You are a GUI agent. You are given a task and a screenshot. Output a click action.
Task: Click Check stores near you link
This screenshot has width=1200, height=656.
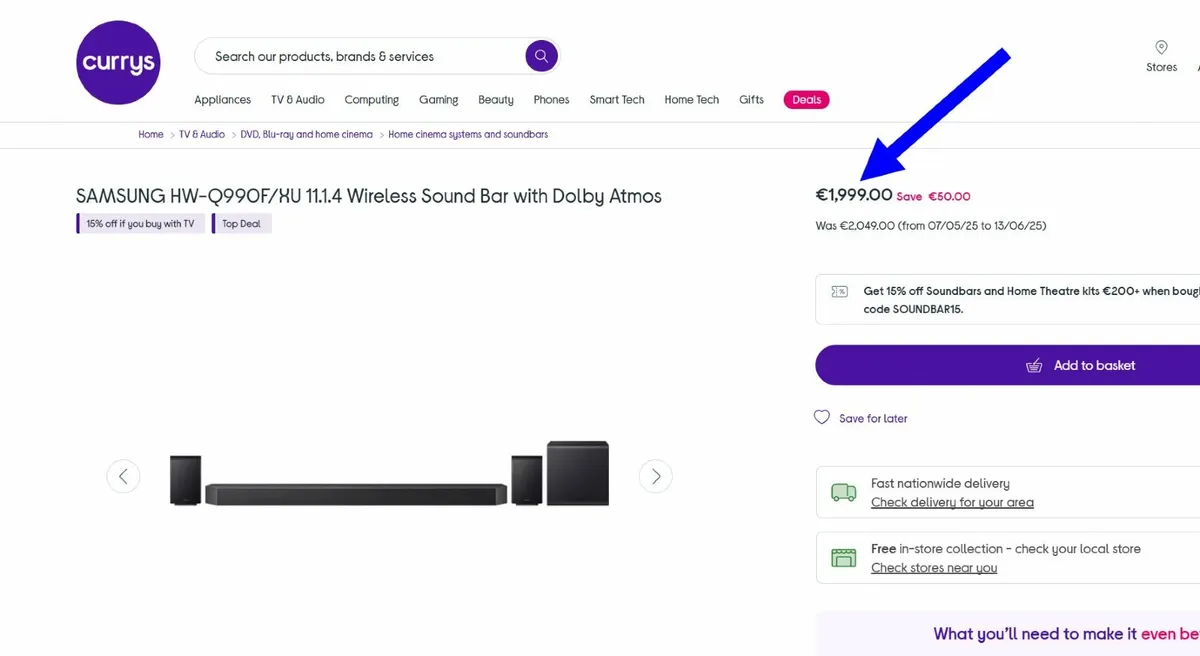[933, 568]
